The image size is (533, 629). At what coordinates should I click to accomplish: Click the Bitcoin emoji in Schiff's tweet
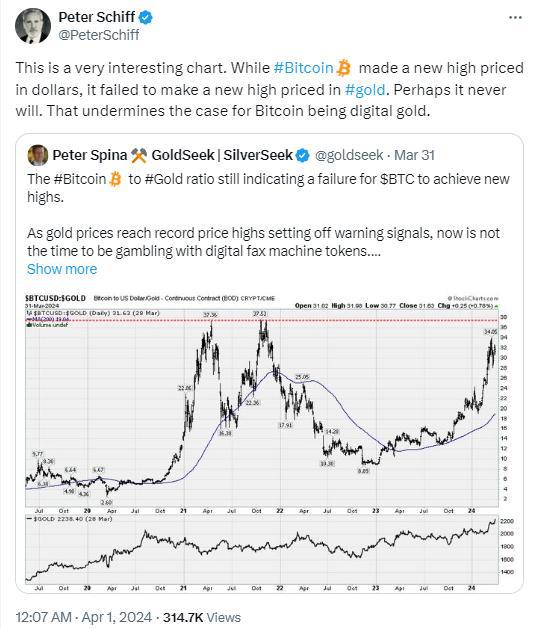tap(343, 68)
